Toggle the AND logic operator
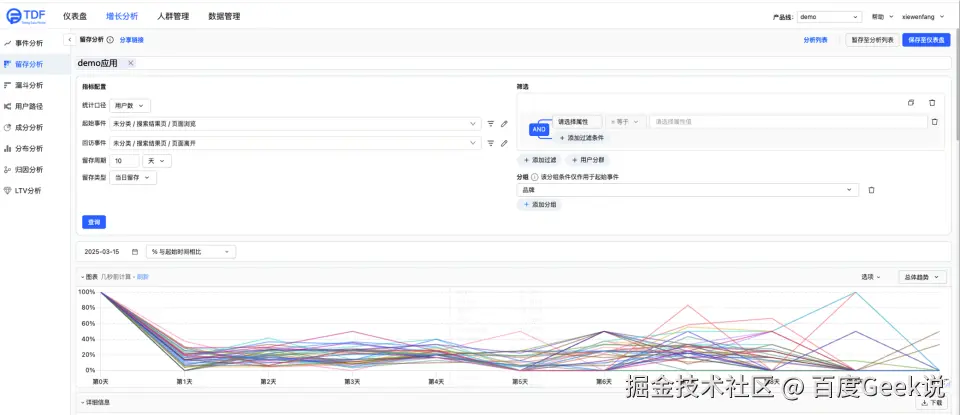The width and height of the screenshot is (960, 415). pyautogui.click(x=539, y=130)
